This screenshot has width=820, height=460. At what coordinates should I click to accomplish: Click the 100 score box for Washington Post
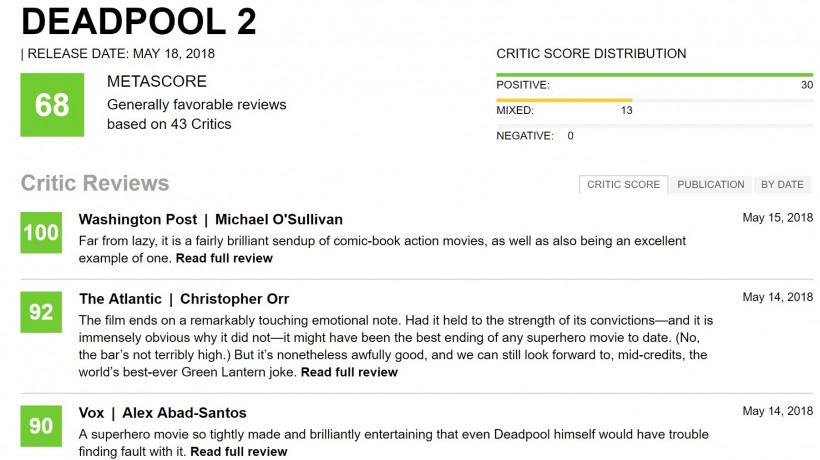click(41, 233)
